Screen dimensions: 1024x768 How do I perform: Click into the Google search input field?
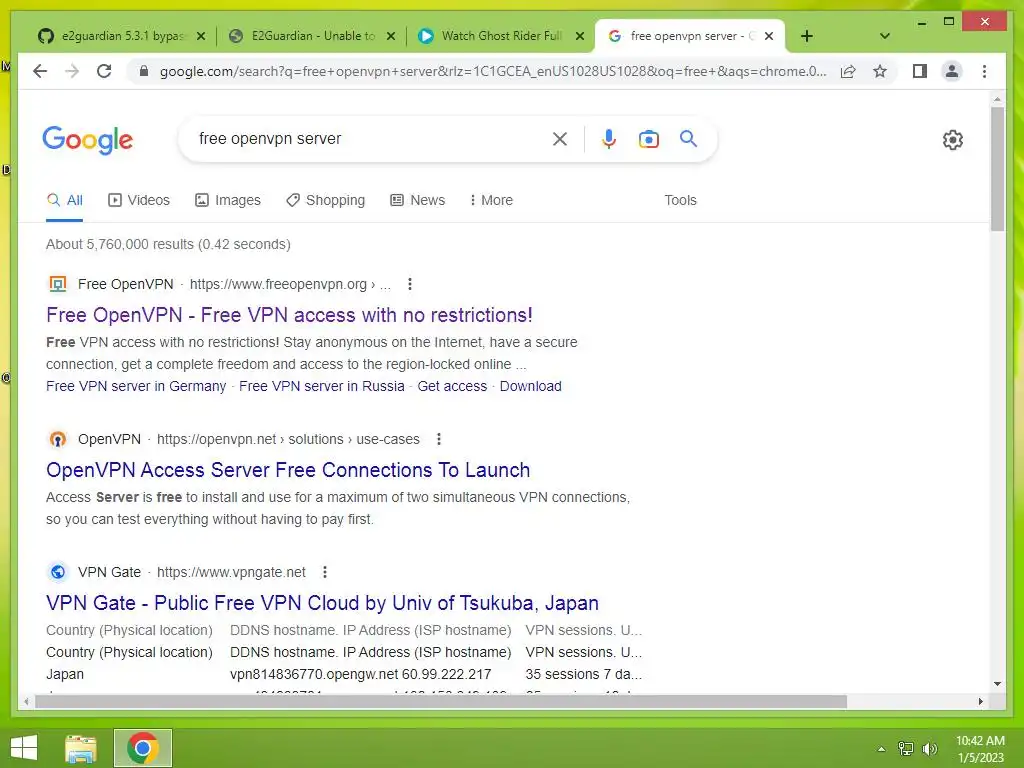372,138
